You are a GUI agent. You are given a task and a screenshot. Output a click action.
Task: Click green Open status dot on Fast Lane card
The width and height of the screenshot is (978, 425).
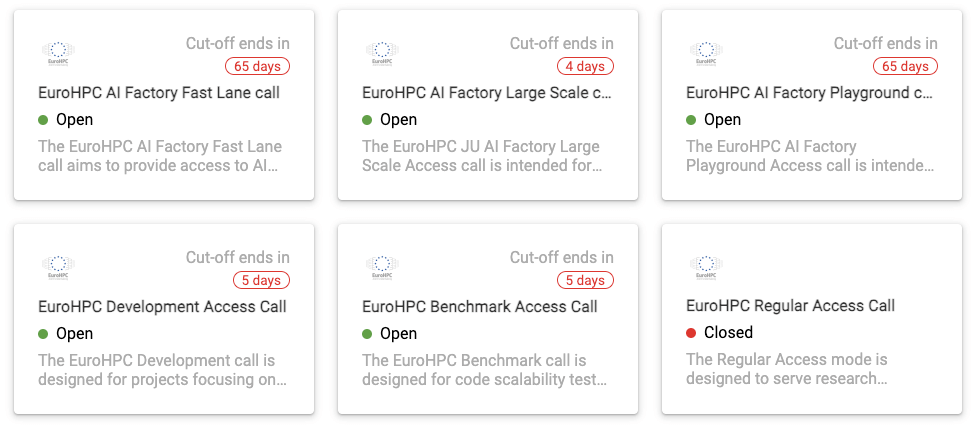44,120
